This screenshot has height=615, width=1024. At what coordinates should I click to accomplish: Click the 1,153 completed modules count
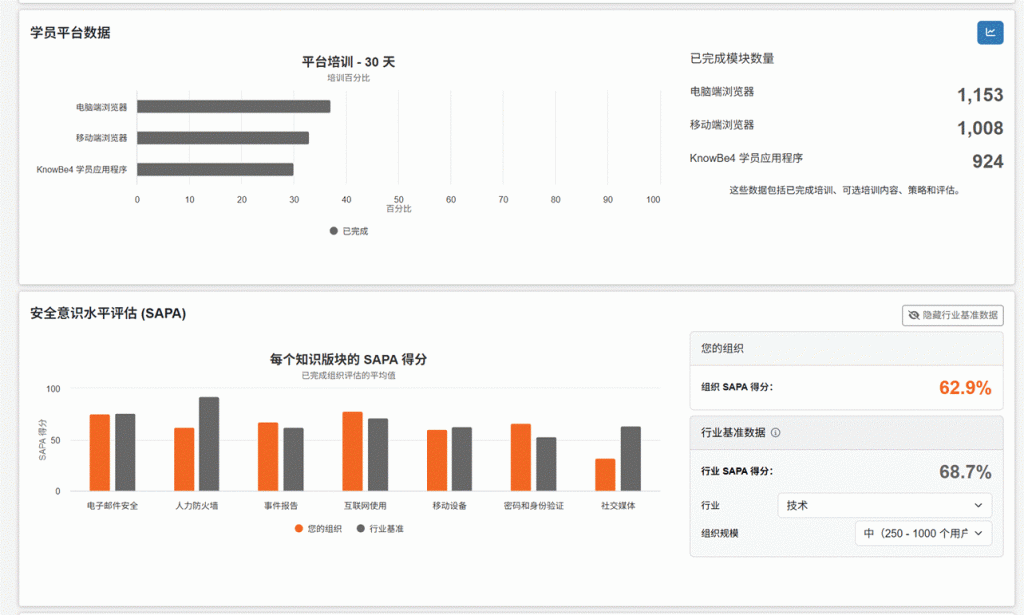(x=979, y=95)
